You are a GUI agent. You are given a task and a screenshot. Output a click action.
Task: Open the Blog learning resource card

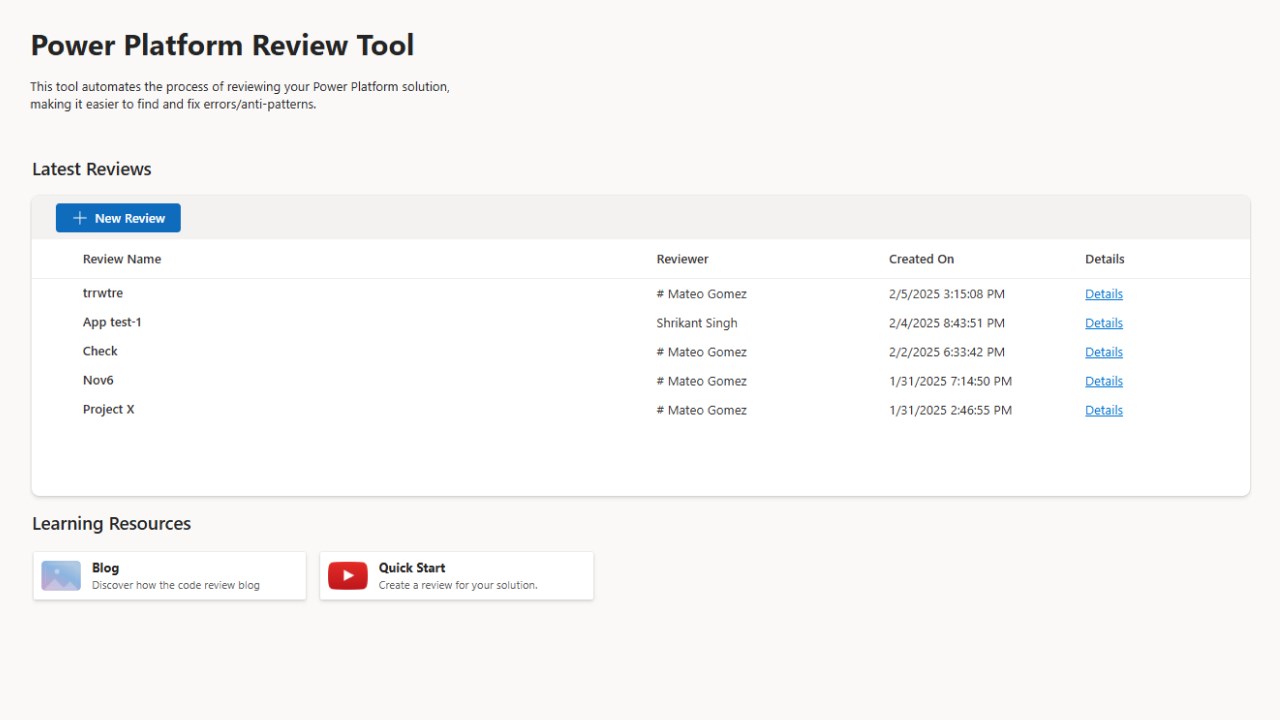(170, 576)
